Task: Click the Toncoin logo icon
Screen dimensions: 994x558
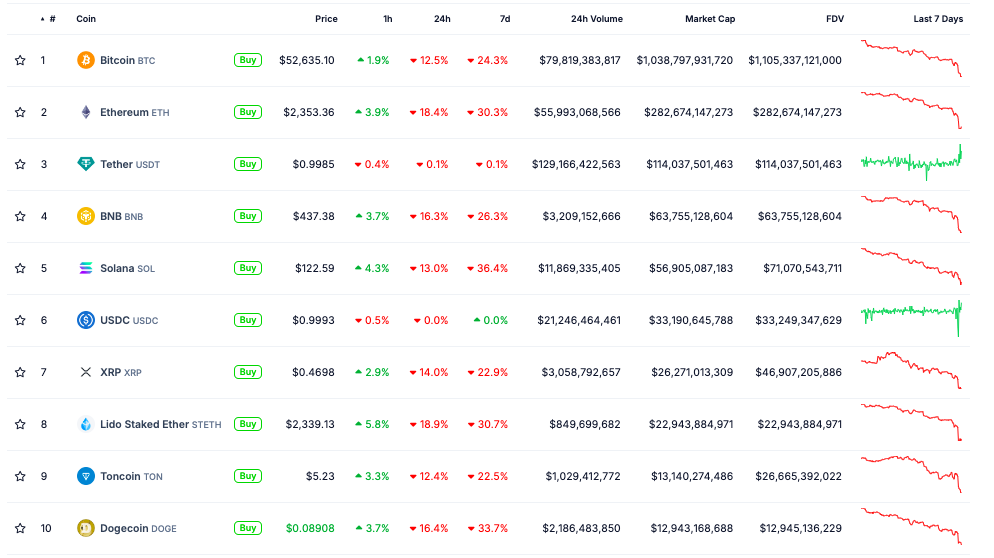Action: [x=86, y=476]
